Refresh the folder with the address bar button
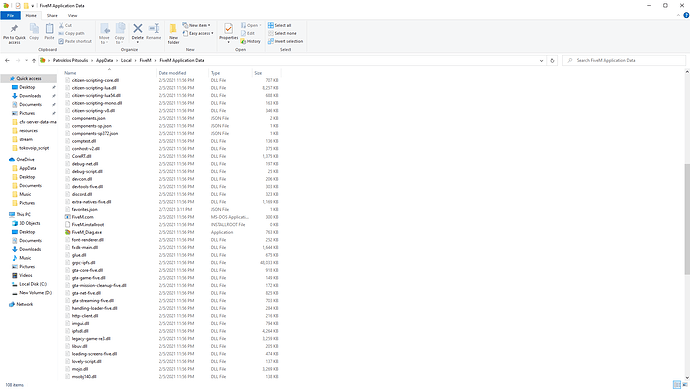 552,60
